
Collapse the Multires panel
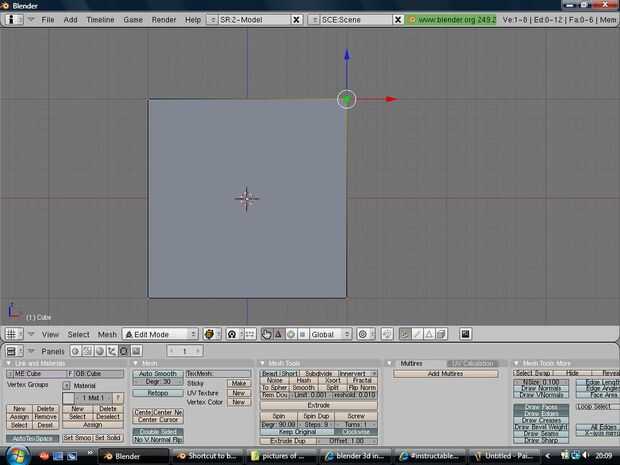click(x=389, y=363)
